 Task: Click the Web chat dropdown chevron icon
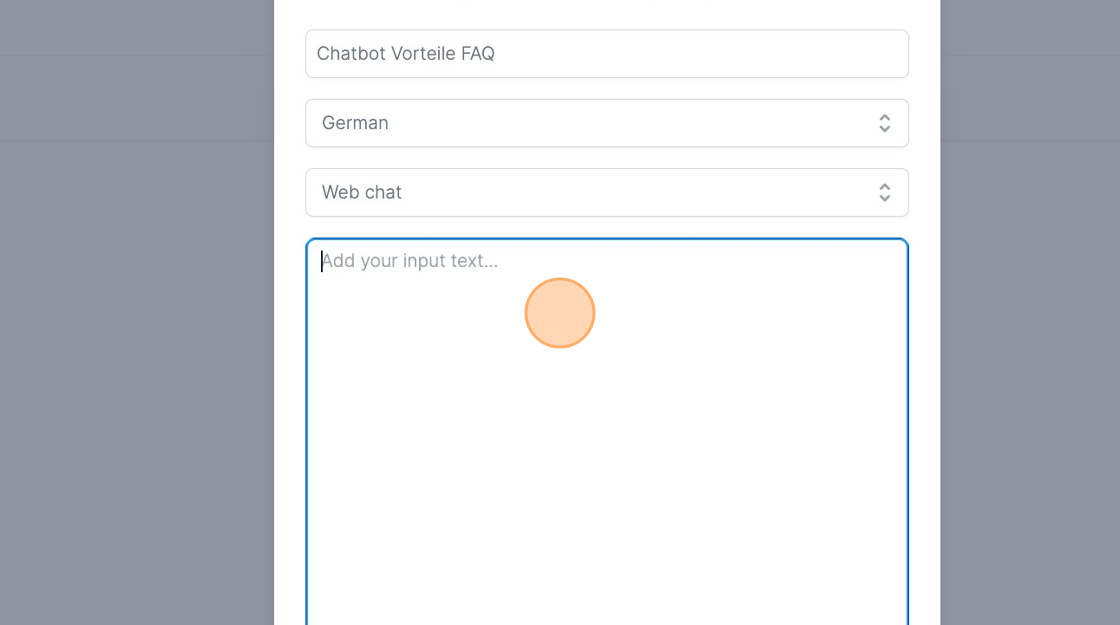[884, 192]
